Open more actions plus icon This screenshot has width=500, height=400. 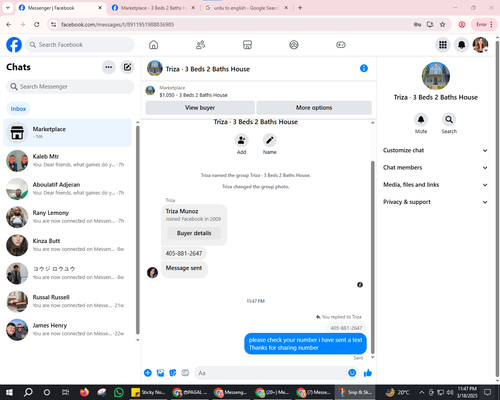[x=148, y=373]
